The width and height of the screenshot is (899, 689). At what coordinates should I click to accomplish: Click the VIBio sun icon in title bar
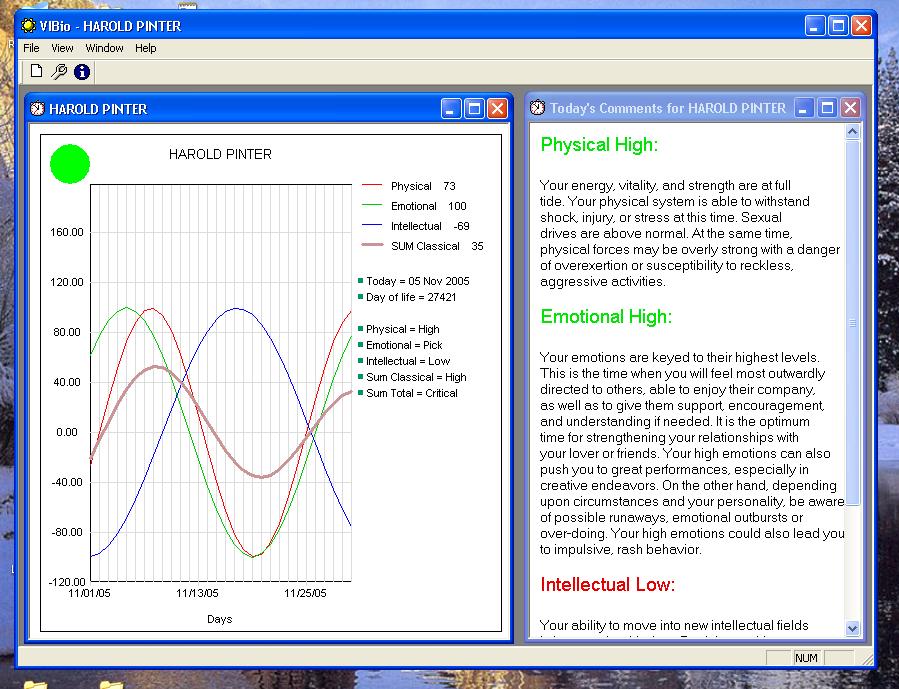(29, 26)
